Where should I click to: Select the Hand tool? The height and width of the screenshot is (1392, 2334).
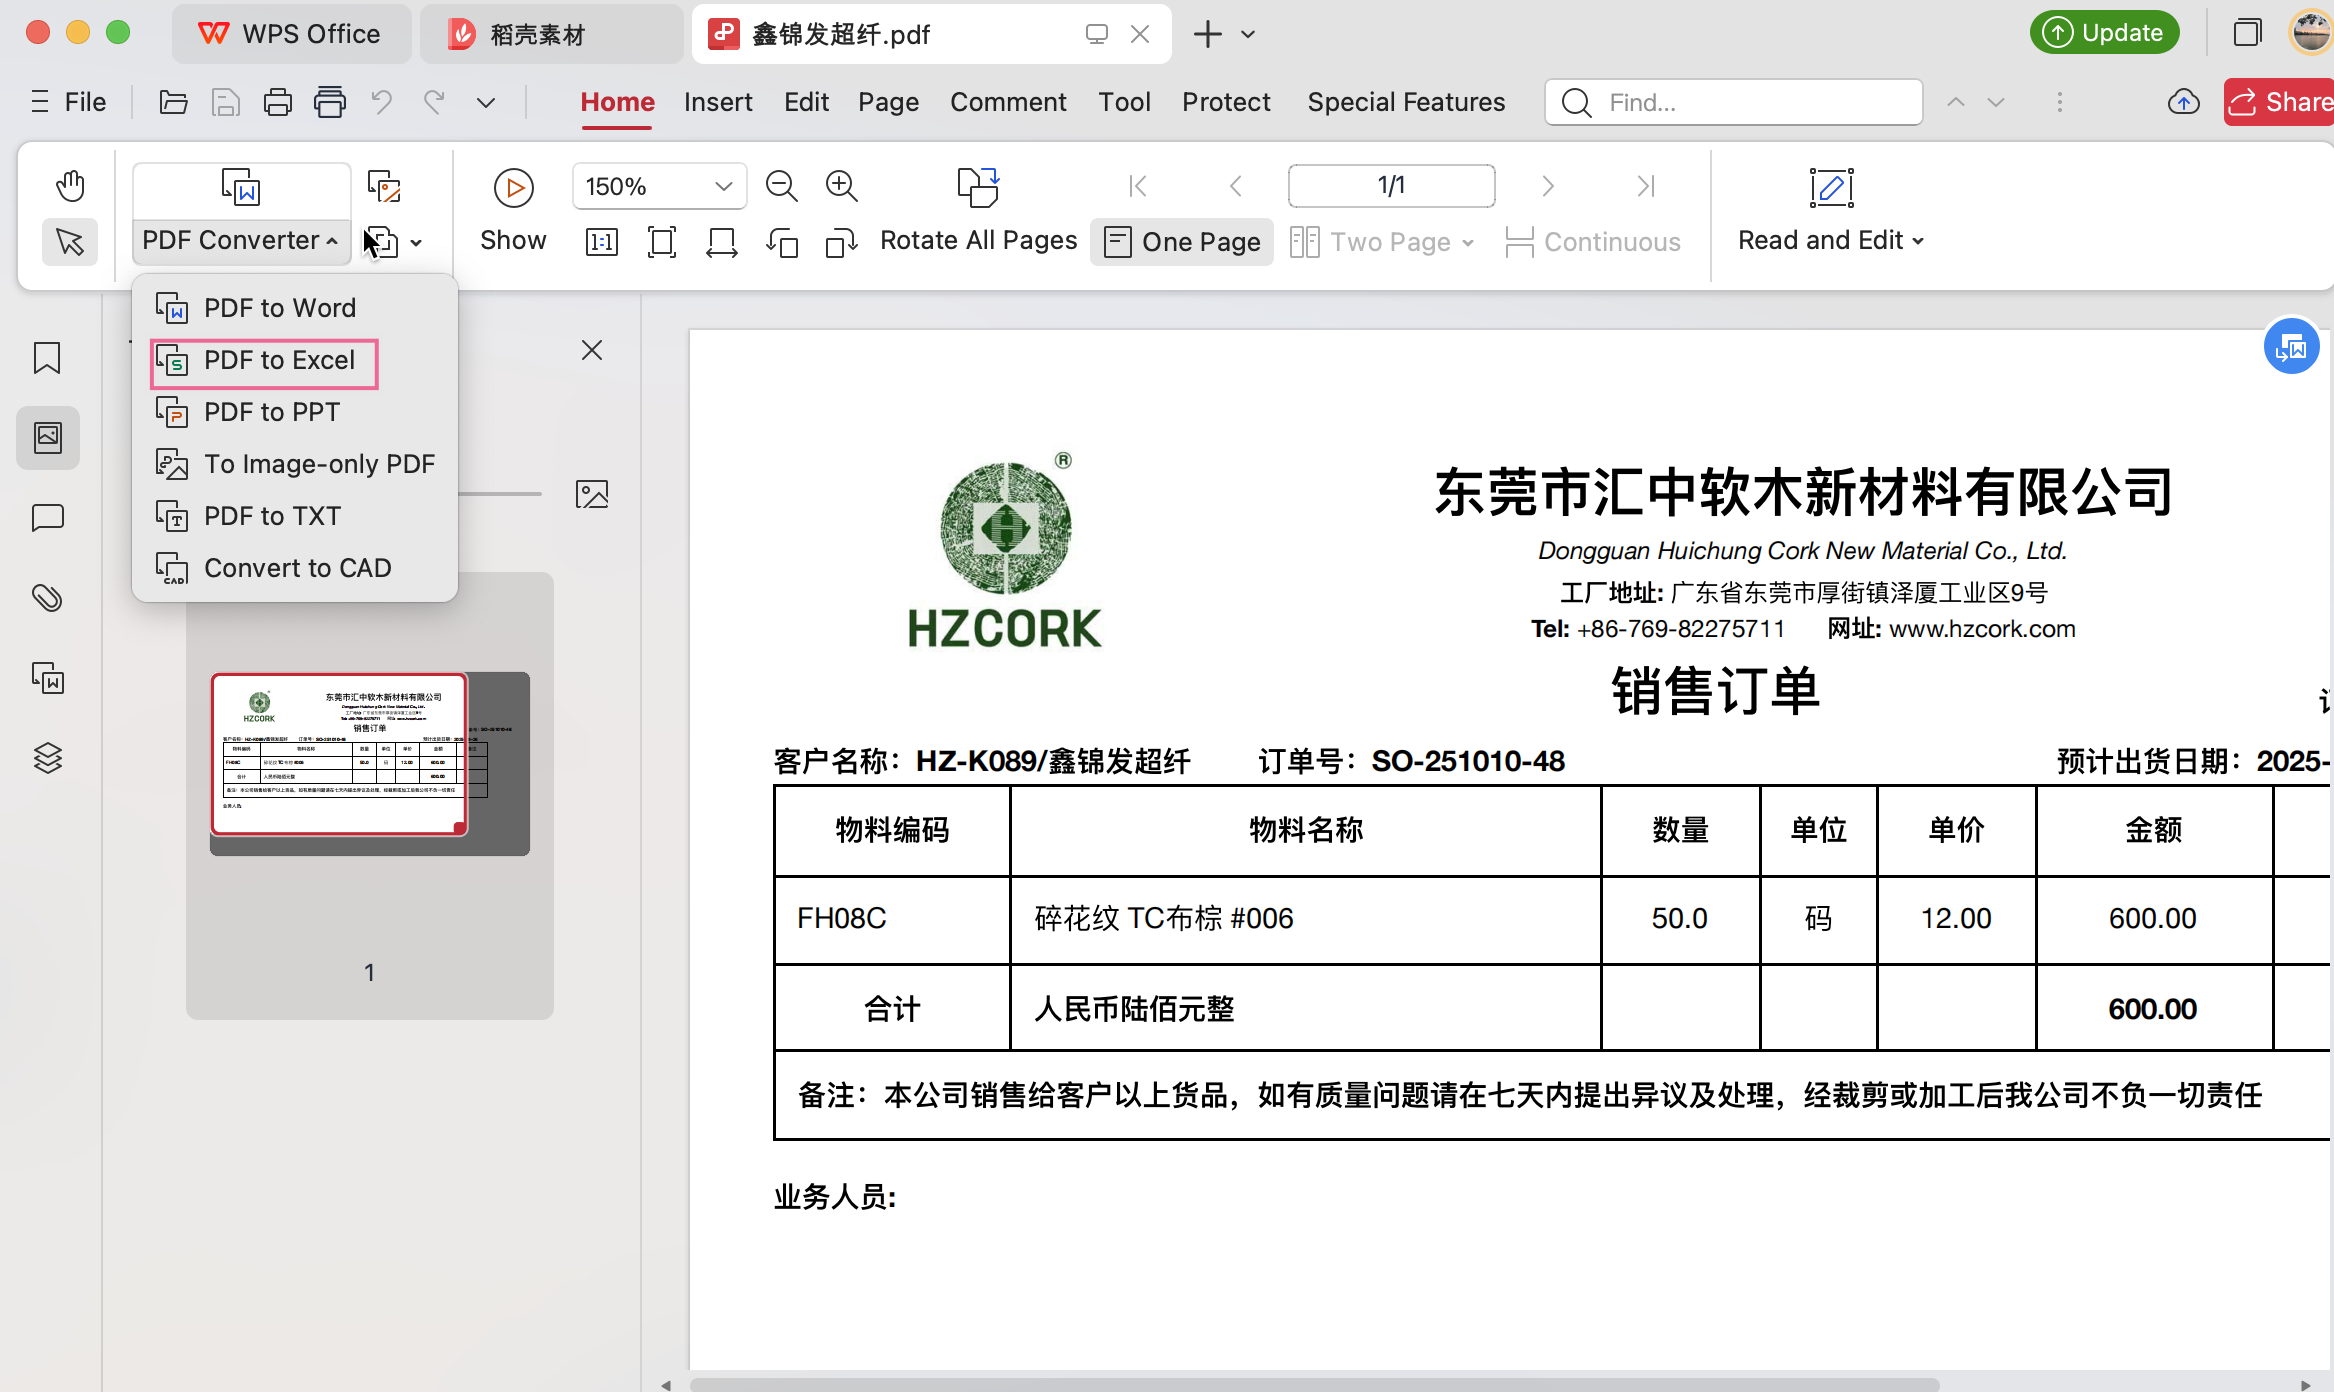click(x=70, y=186)
